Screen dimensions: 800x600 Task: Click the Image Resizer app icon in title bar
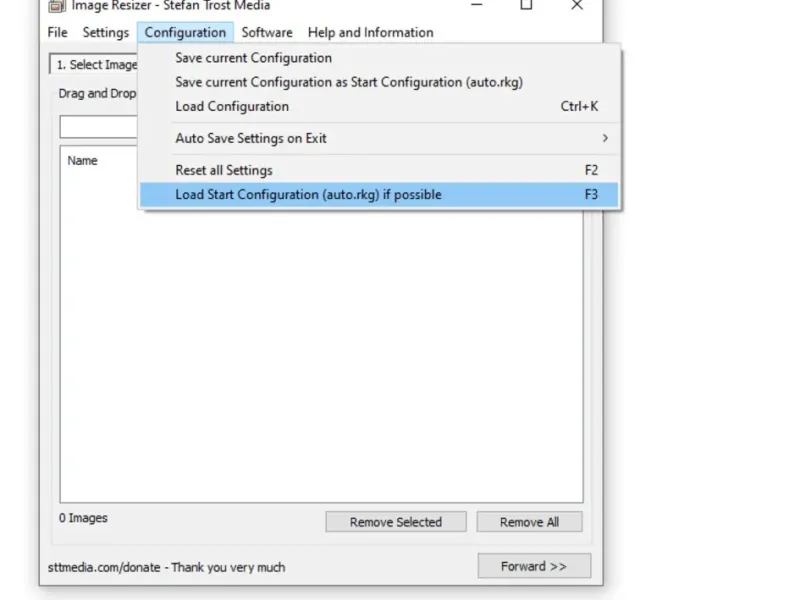57,6
